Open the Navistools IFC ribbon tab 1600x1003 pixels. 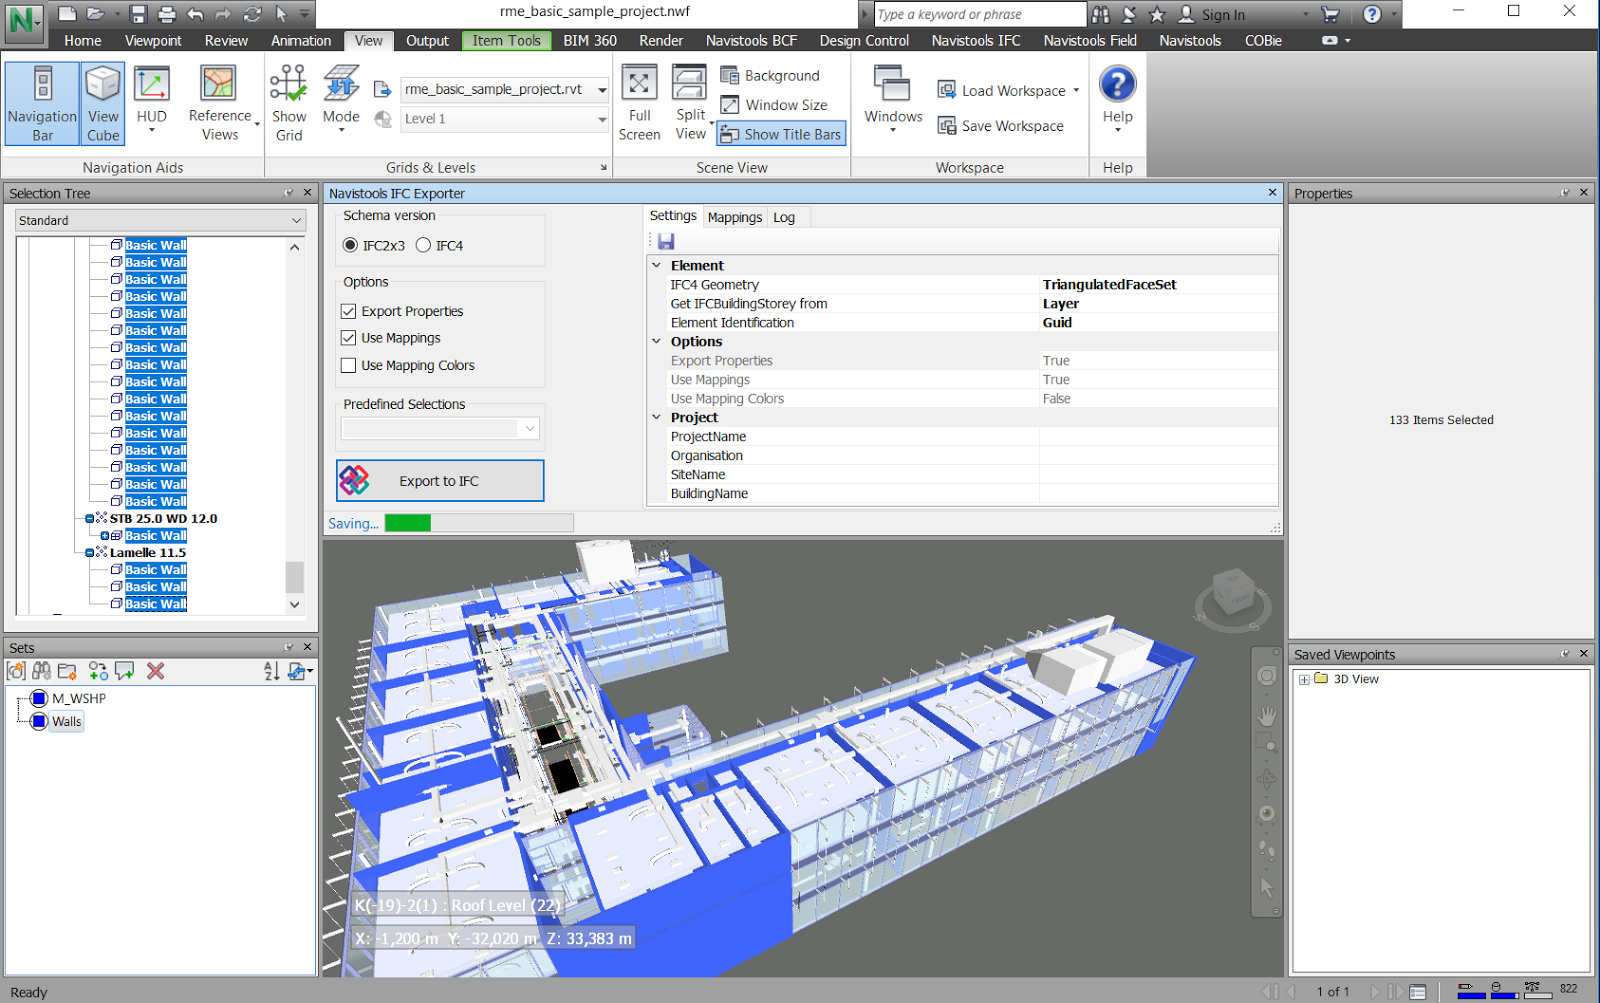976,41
